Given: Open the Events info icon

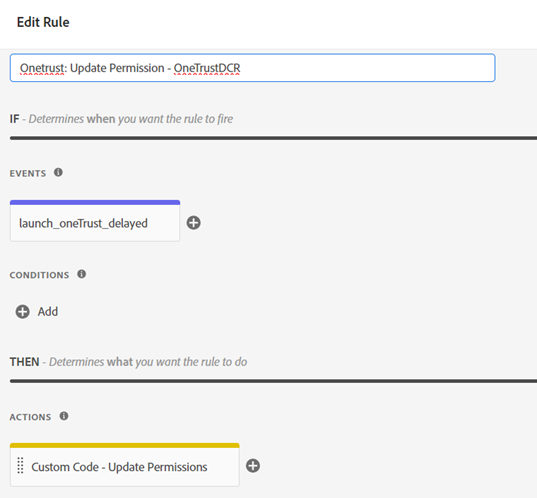Looking at the screenshot, I should pos(58,172).
